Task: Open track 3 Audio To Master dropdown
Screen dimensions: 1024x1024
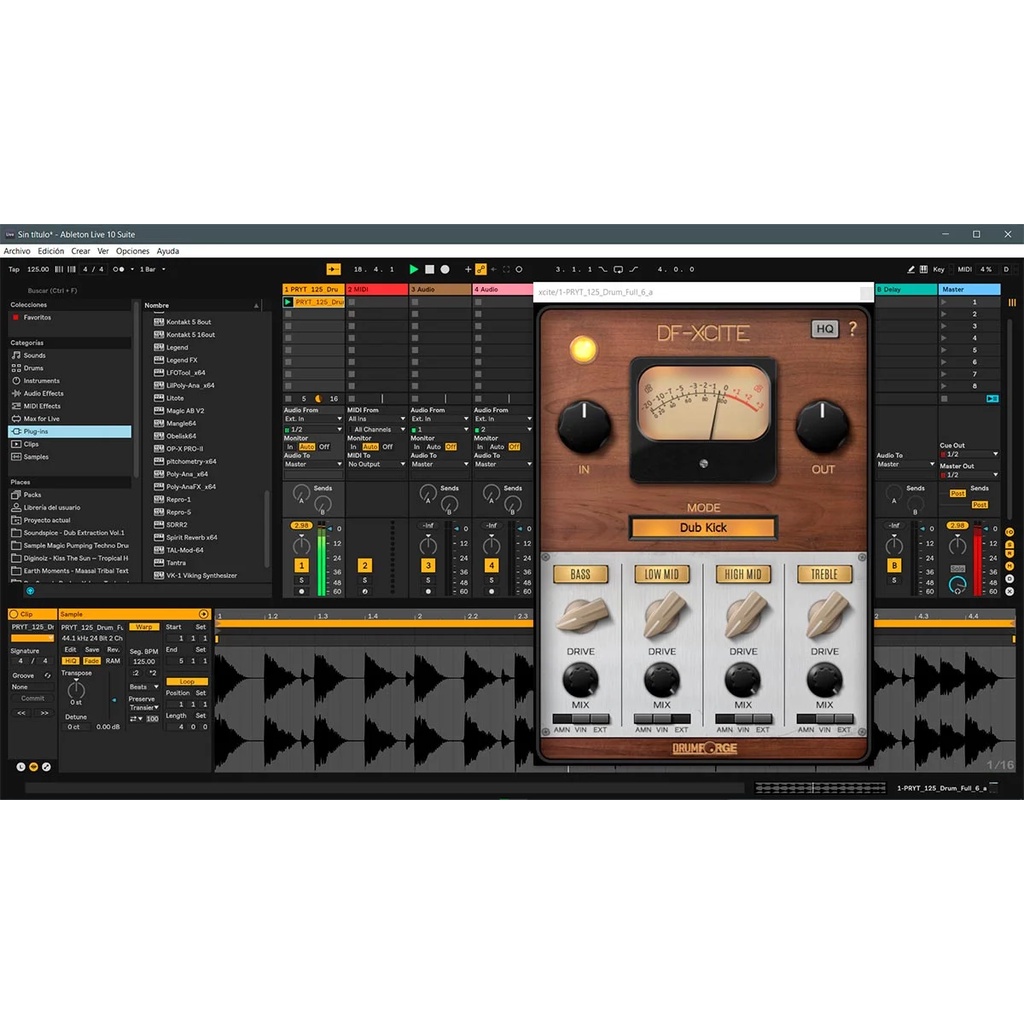Action: click(440, 464)
